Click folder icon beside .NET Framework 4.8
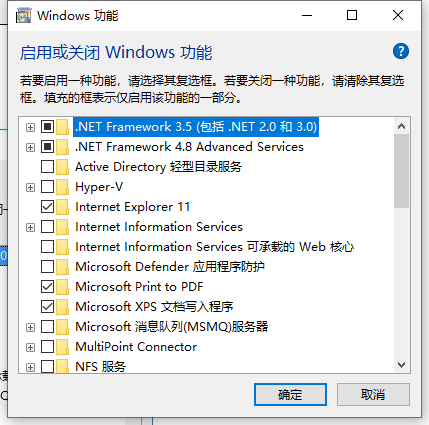Viewport: 429px width, 425px height. (62, 147)
